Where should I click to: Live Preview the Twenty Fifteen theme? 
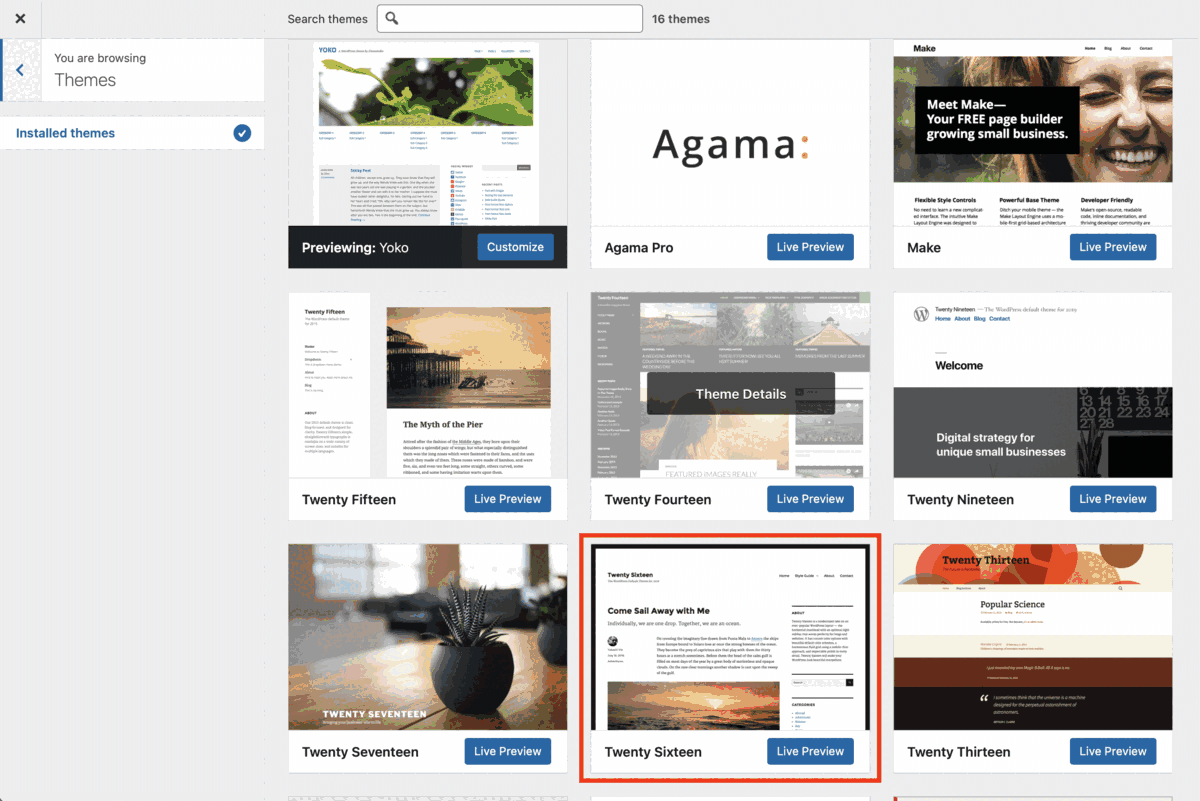tap(508, 499)
